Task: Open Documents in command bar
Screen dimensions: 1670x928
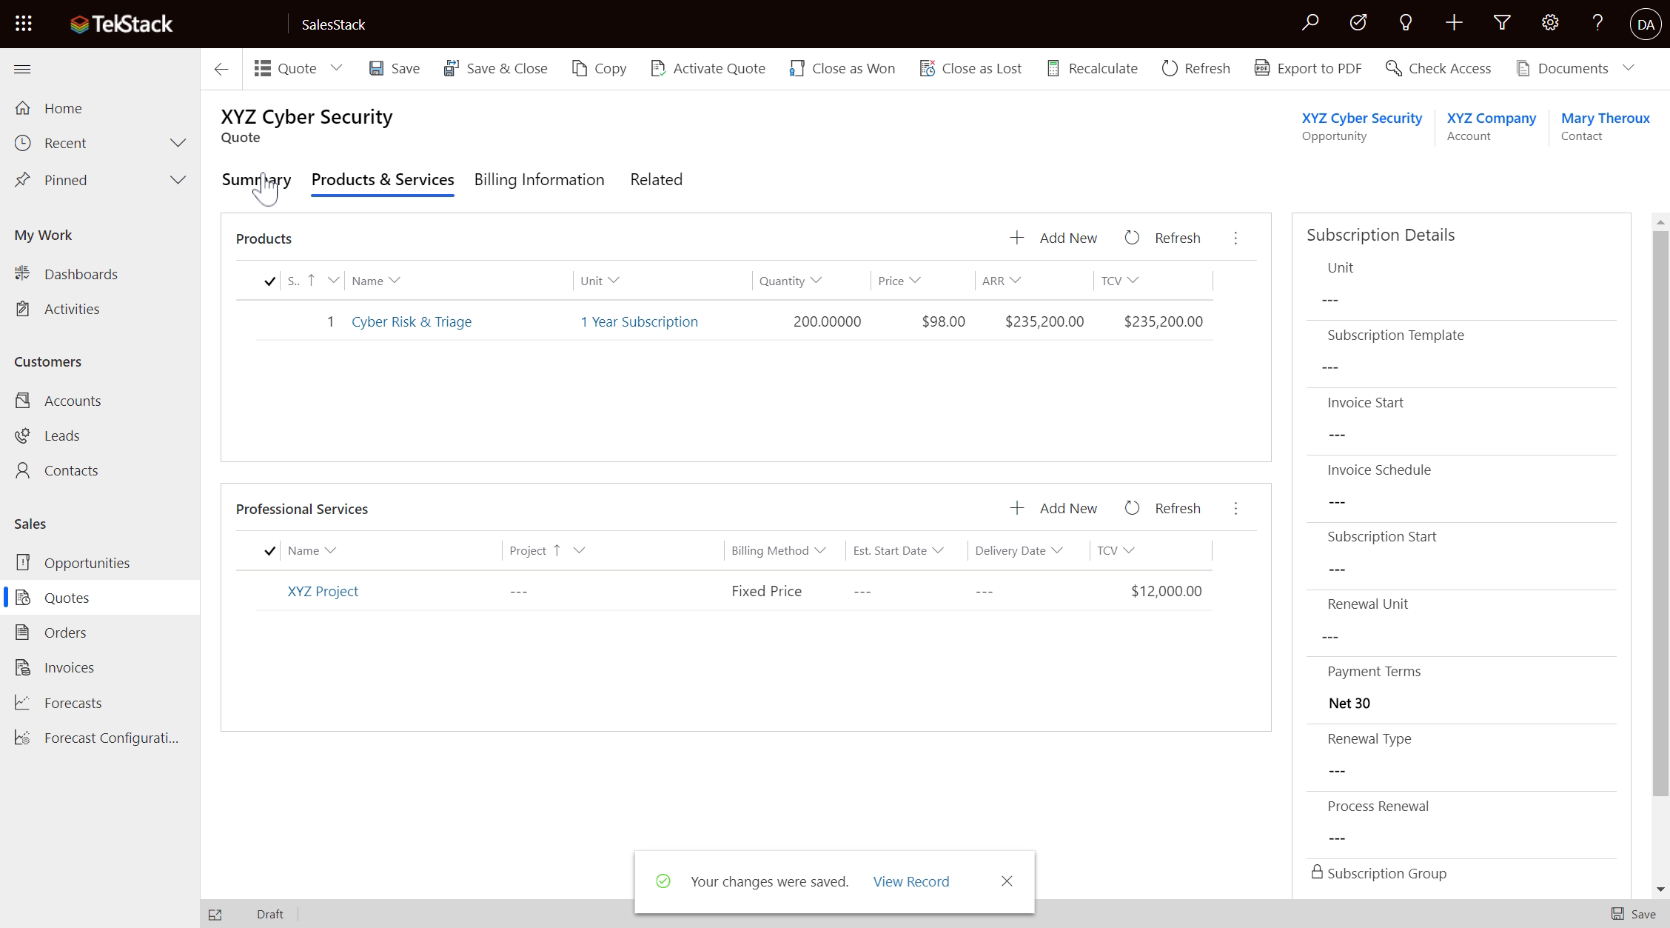Action: click(1562, 68)
